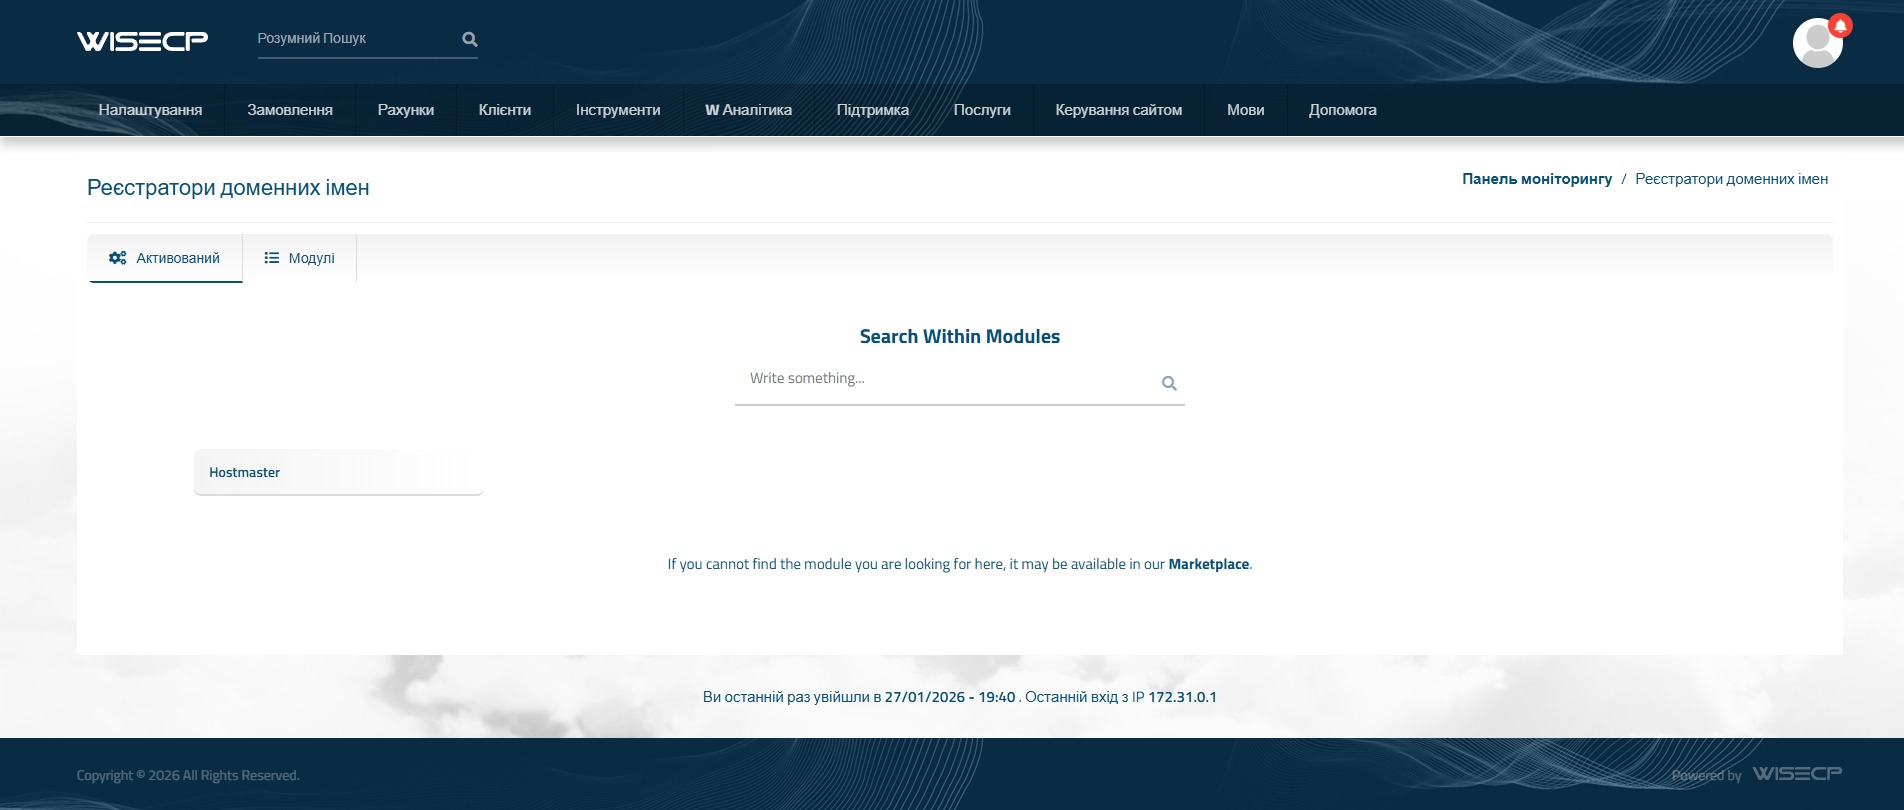Focus the Розумний Пошук search field

tap(355, 39)
